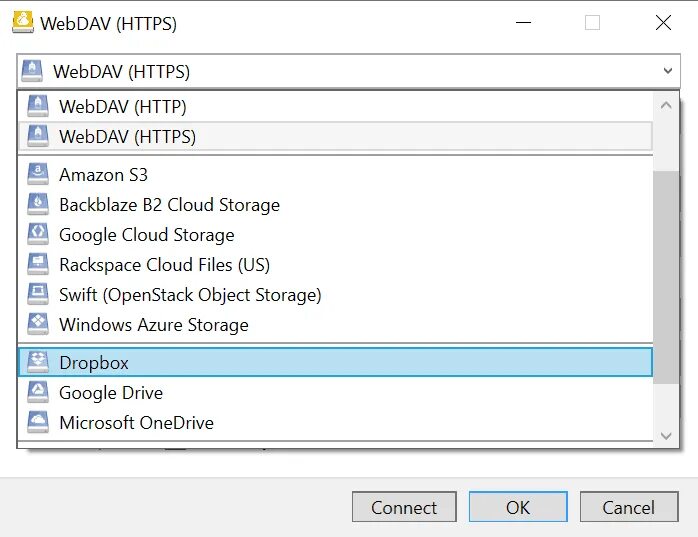Click the Backblaze B2 flame icon
Screen dimensions: 698x537
tap(38, 204)
